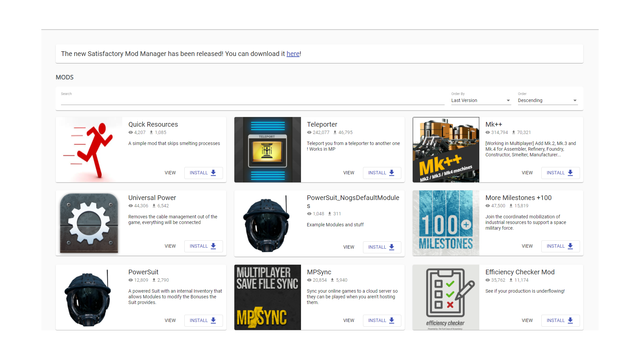This screenshot has height=360, width=640.
Task: Click the 'Teleporter' mod title
Action: click(x=322, y=124)
